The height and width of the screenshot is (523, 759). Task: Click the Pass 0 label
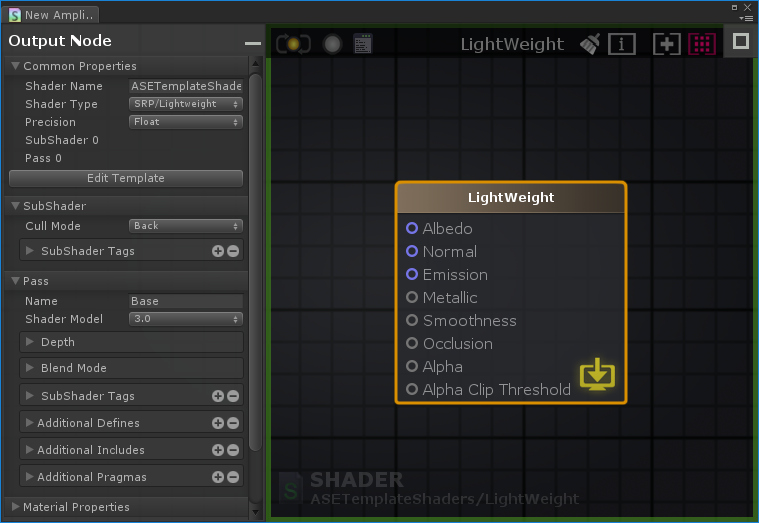tap(43, 158)
